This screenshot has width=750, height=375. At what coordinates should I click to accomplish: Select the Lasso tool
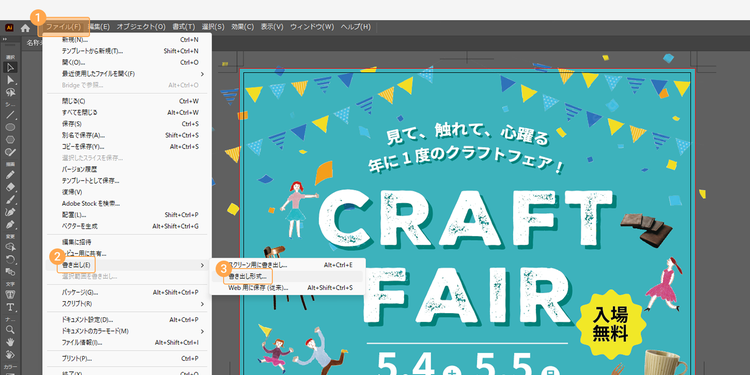[x=10, y=92]
